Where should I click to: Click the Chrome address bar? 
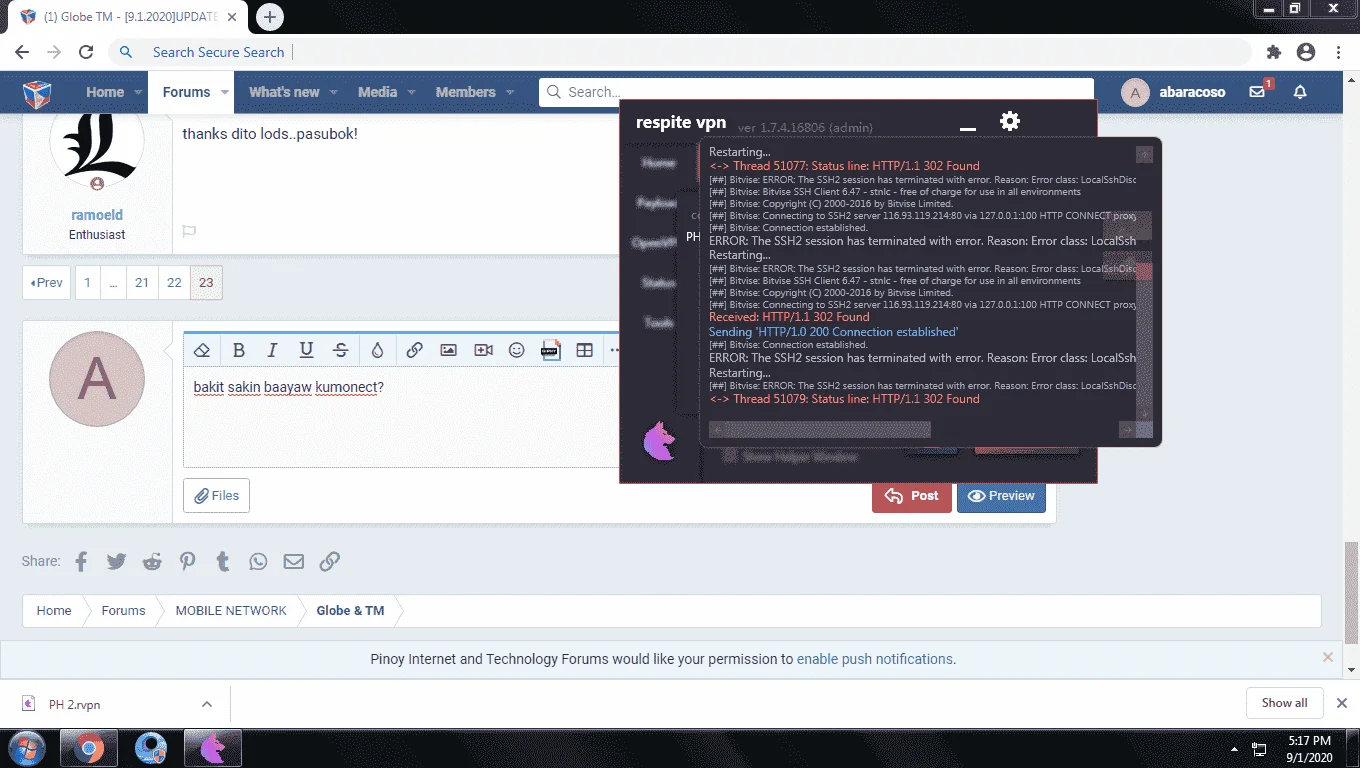(x=680, y=52)
